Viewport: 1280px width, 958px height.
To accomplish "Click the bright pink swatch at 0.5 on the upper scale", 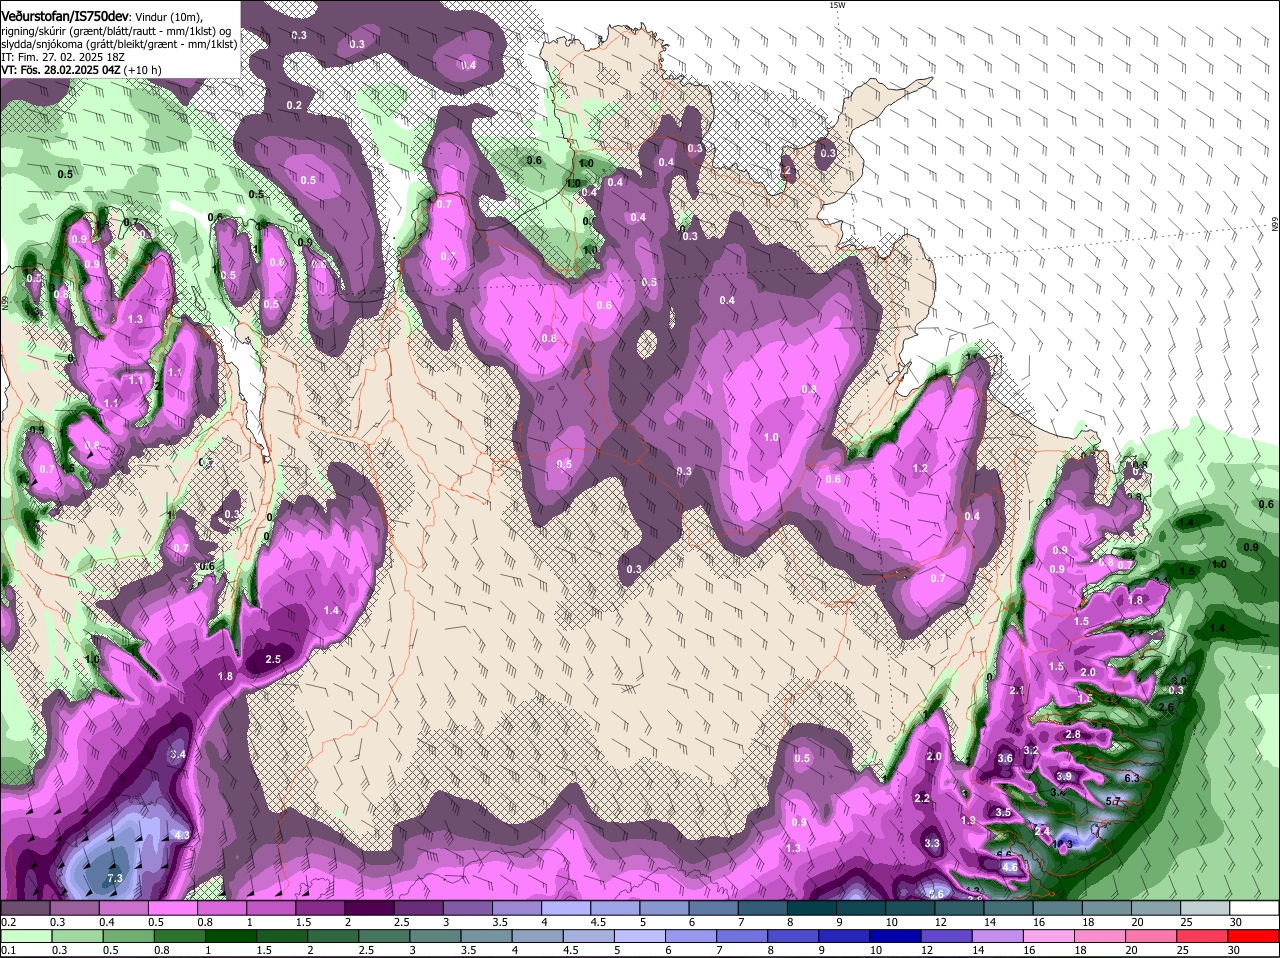I will [172, 908].
